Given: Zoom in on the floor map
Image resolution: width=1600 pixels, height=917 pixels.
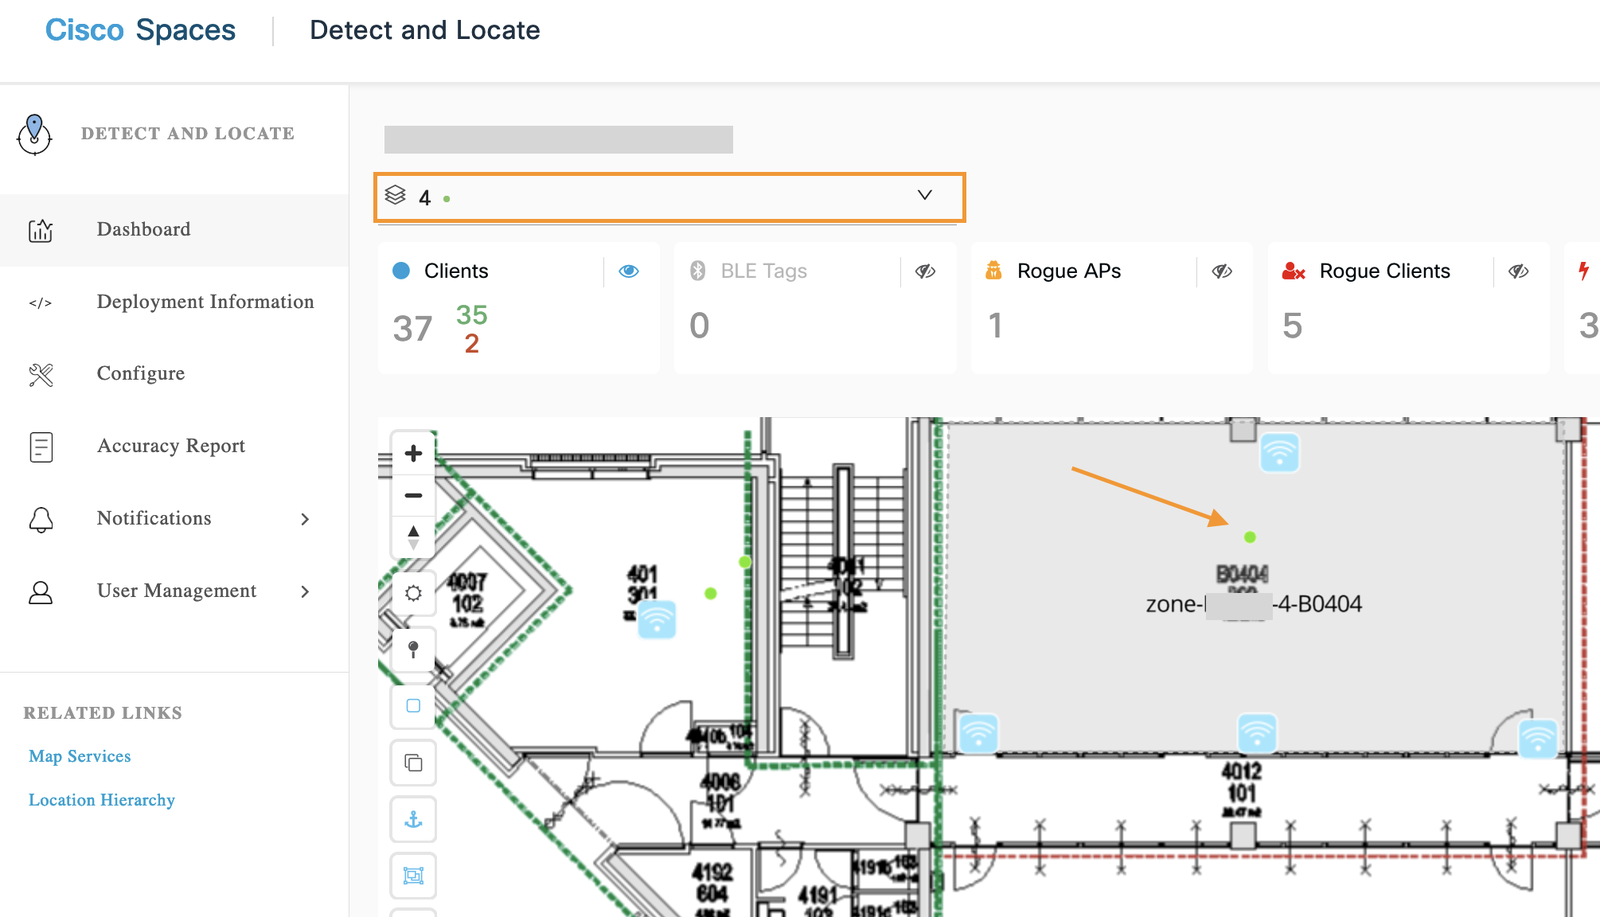Looking at the screenshot, I should [413, 454].
